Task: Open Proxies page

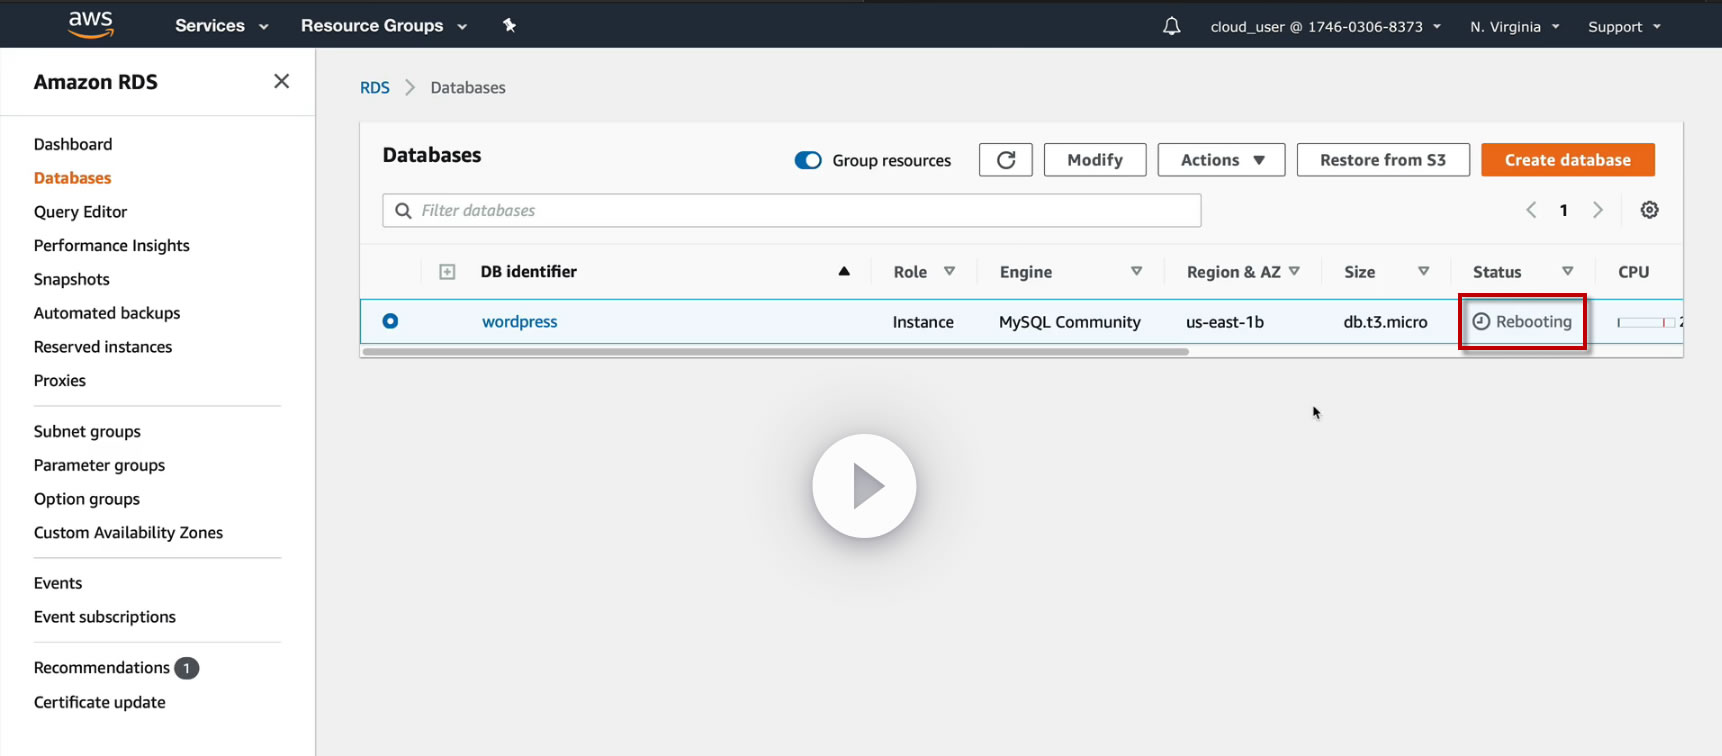Action: point(60,381)
